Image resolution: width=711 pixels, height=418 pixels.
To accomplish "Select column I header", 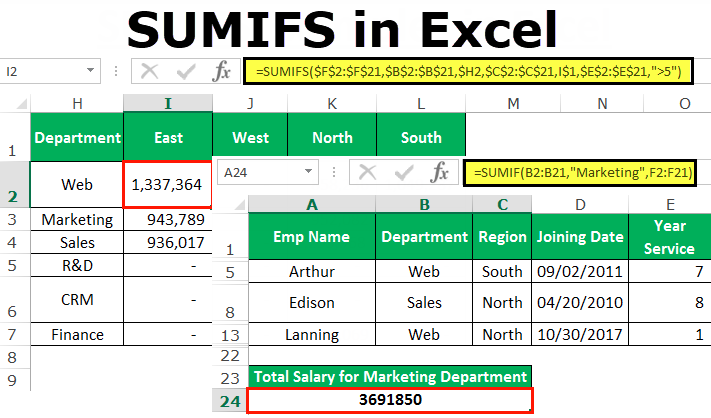I will coord(168,103).
